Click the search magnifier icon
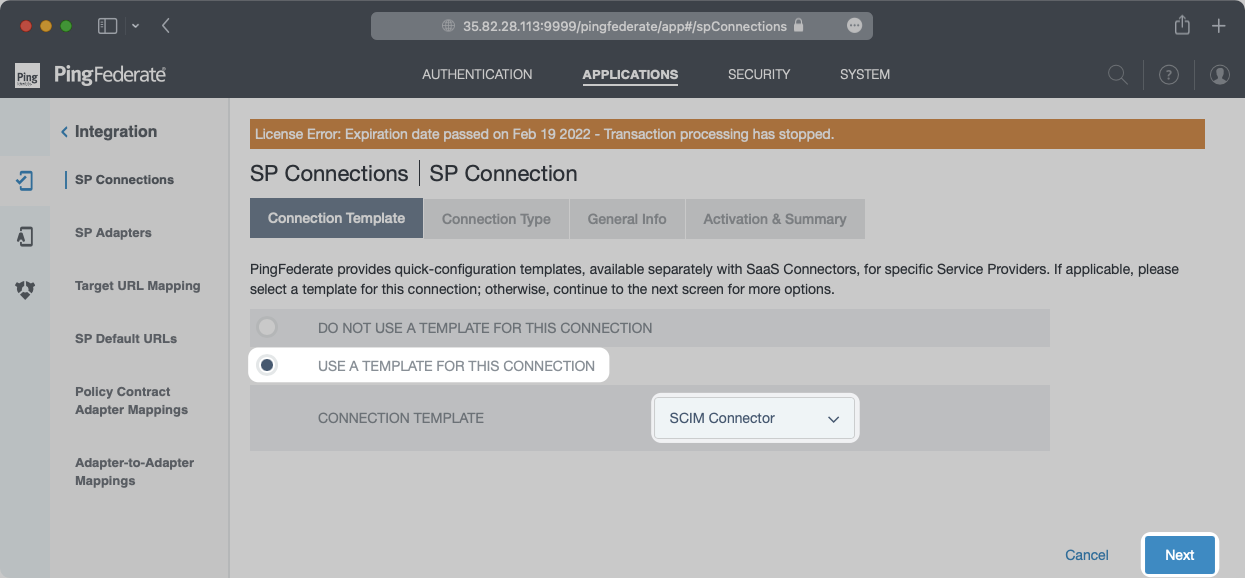The height and width of the screenshot is (578, 1245). pos(1117,75)
